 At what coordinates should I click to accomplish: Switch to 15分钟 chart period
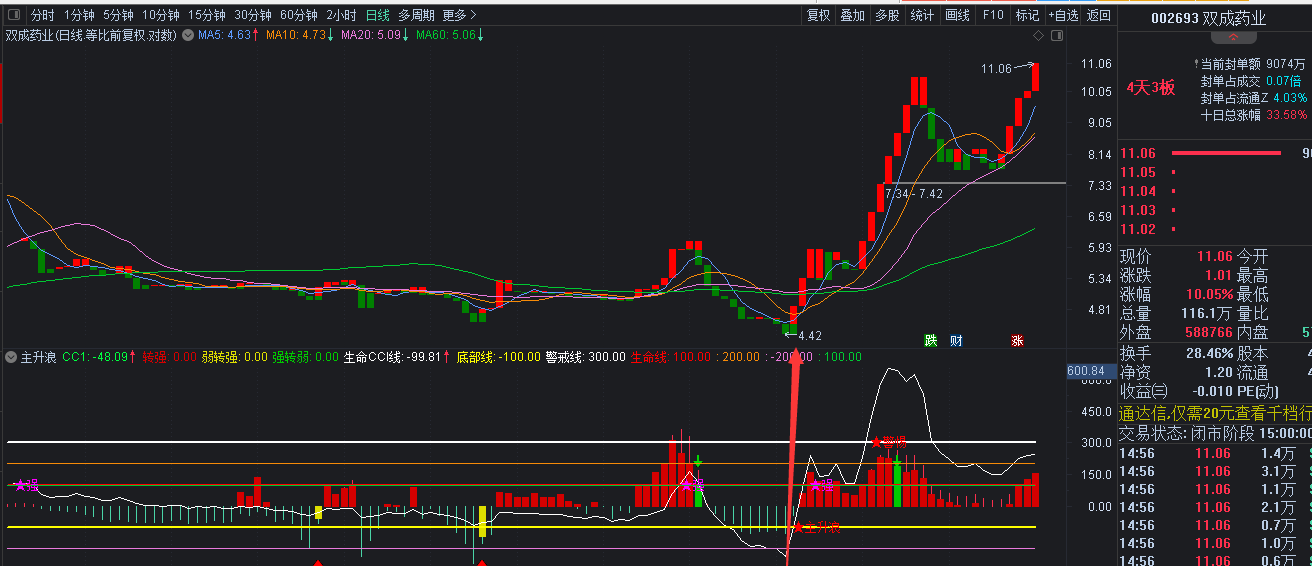tap(206, 15)
